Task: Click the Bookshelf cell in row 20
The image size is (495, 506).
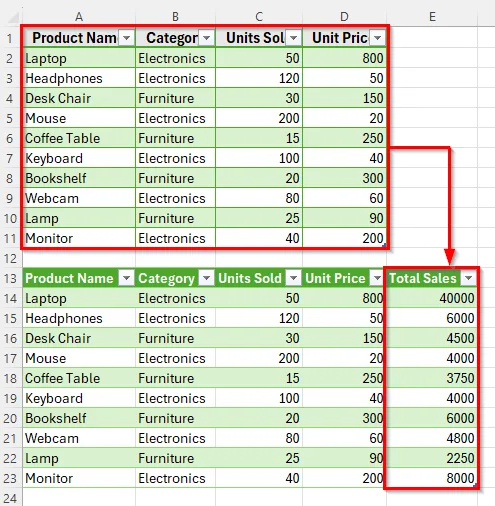Action: coord(79,418)
